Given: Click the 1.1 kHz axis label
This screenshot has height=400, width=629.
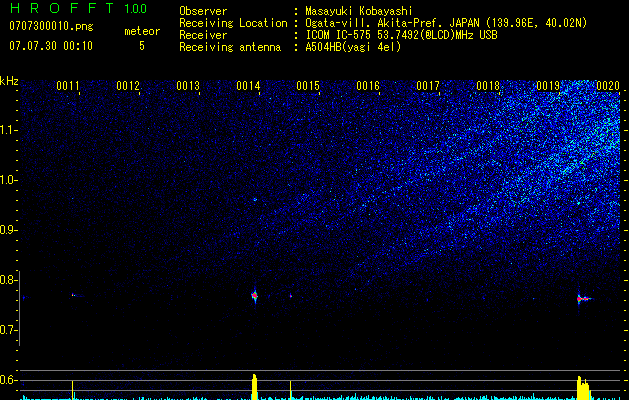Looking at the screenshot, I should click(9, 130).
